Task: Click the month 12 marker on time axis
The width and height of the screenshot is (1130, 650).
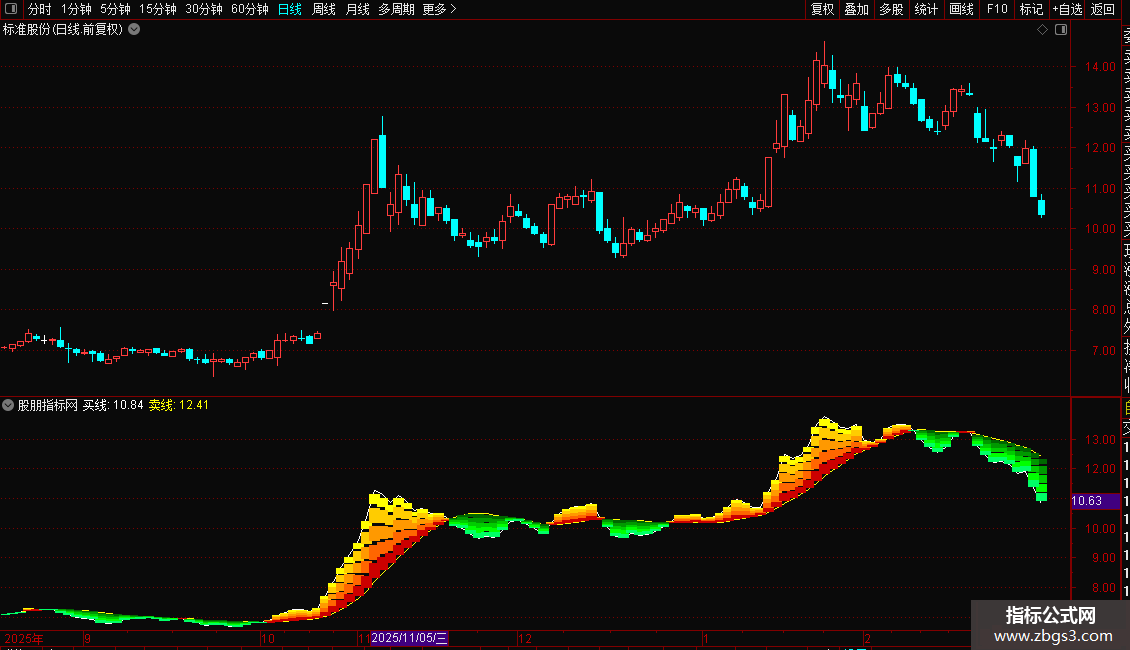Action: 525,638
